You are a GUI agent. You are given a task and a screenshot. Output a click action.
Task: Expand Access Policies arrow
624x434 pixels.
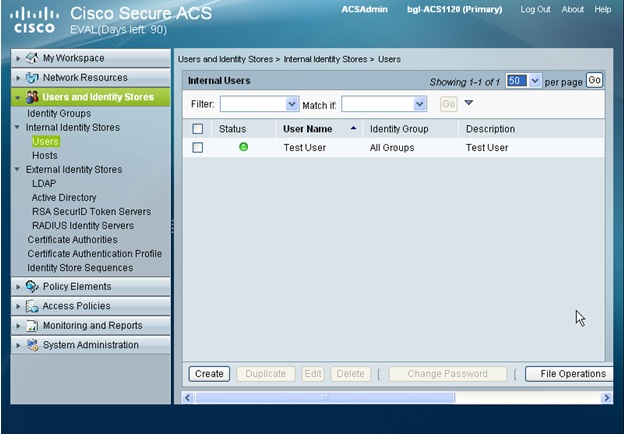pyautogui.click(x=18, y=306)
